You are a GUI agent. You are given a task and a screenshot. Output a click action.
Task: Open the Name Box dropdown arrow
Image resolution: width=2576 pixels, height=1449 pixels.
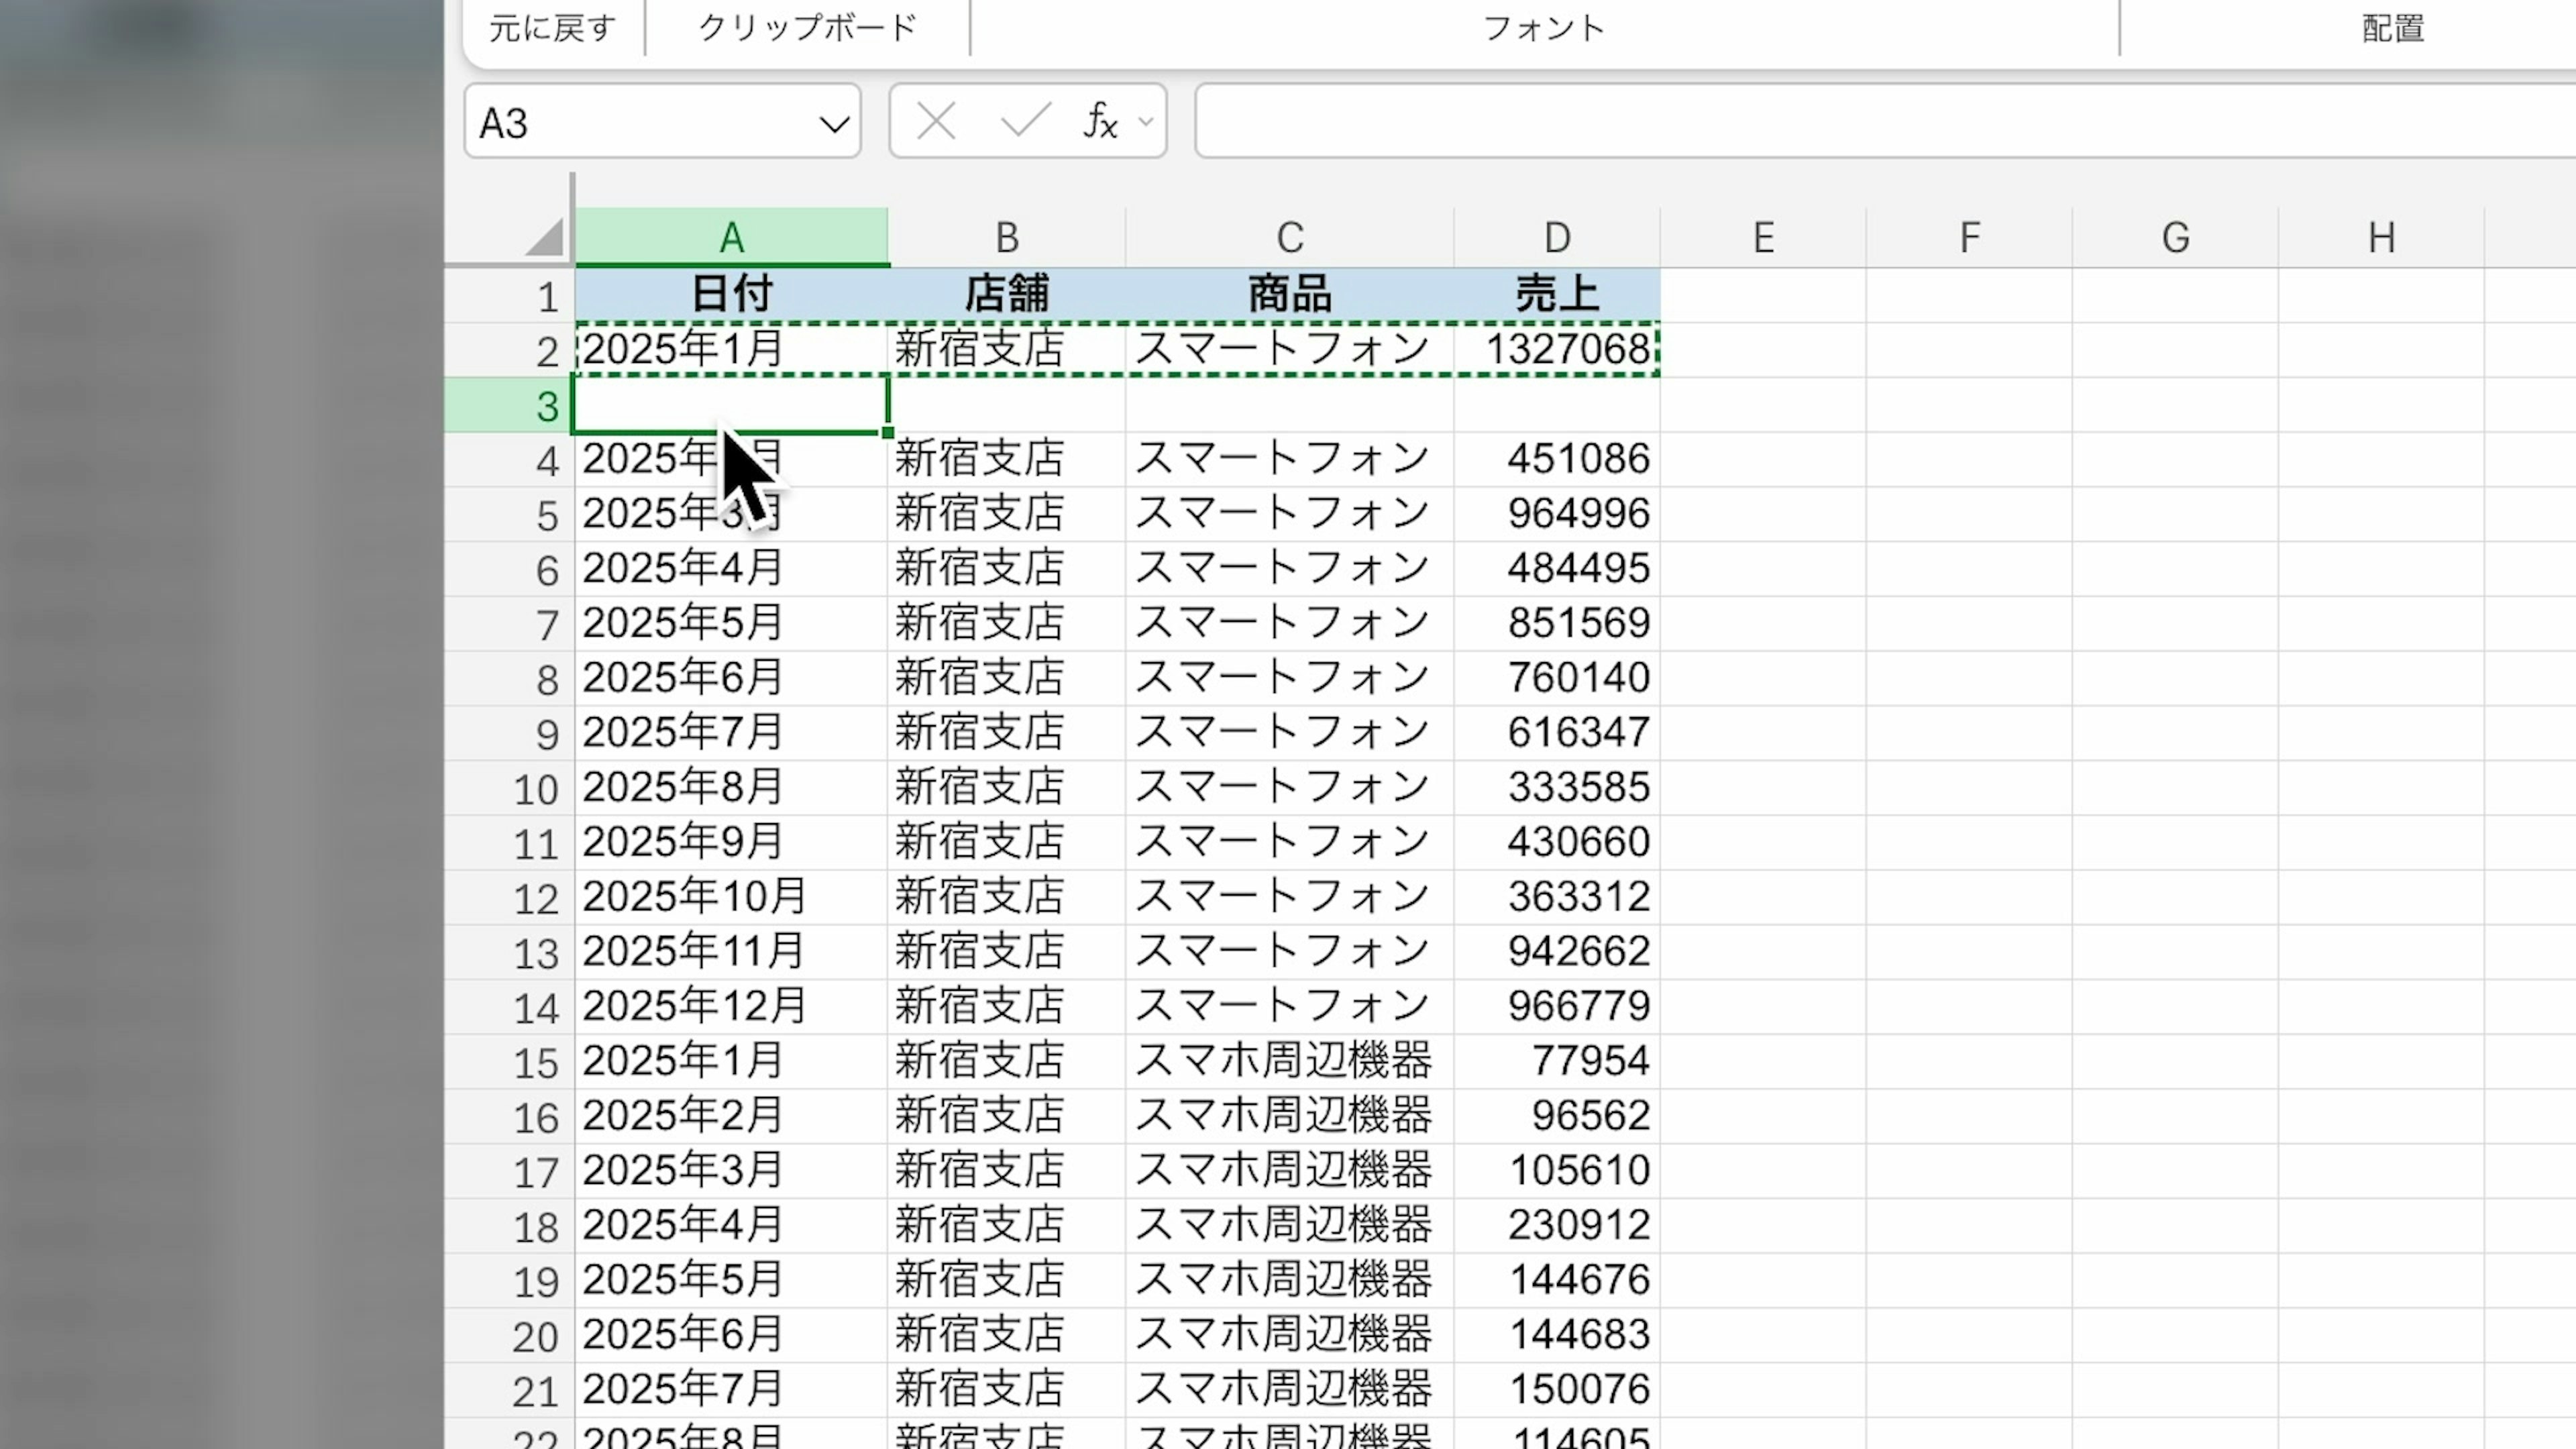tap(833, 124)
